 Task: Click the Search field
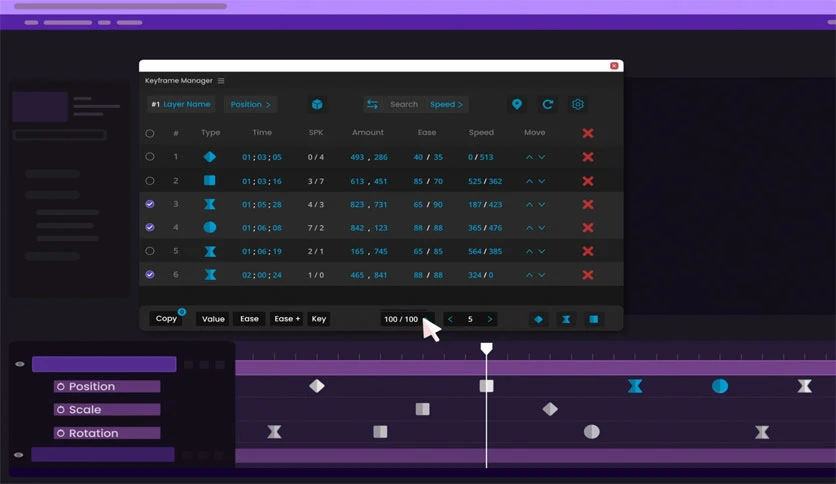[x=404, y=104]
